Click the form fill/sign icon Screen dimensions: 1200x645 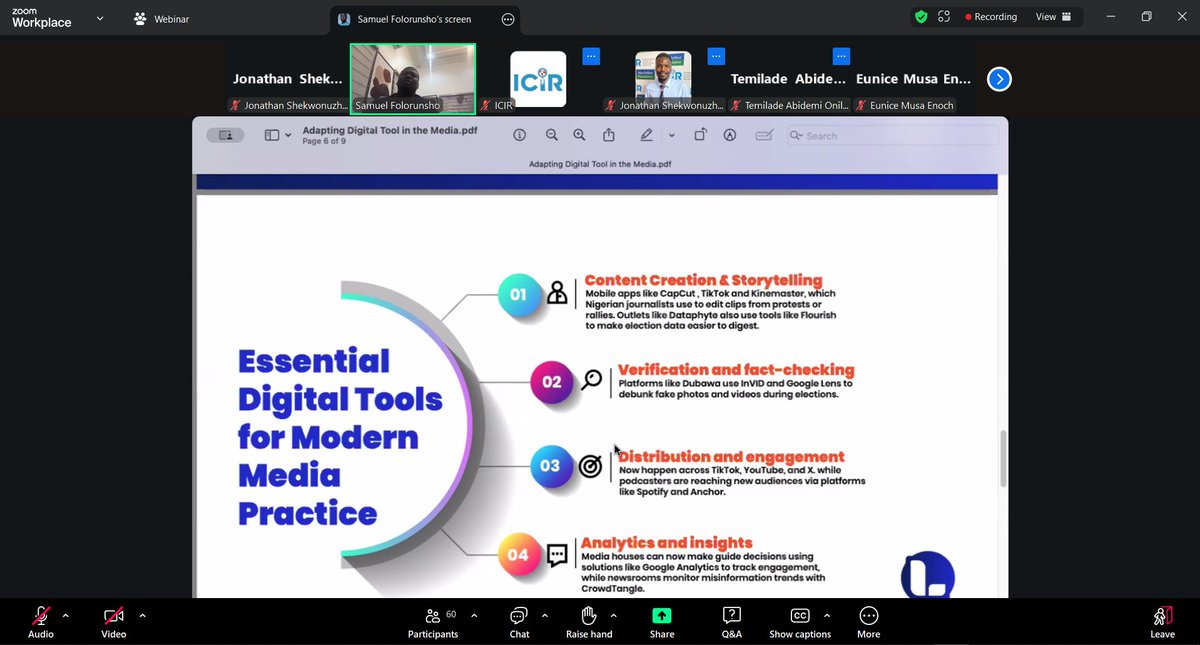click(x=764, y=135)
